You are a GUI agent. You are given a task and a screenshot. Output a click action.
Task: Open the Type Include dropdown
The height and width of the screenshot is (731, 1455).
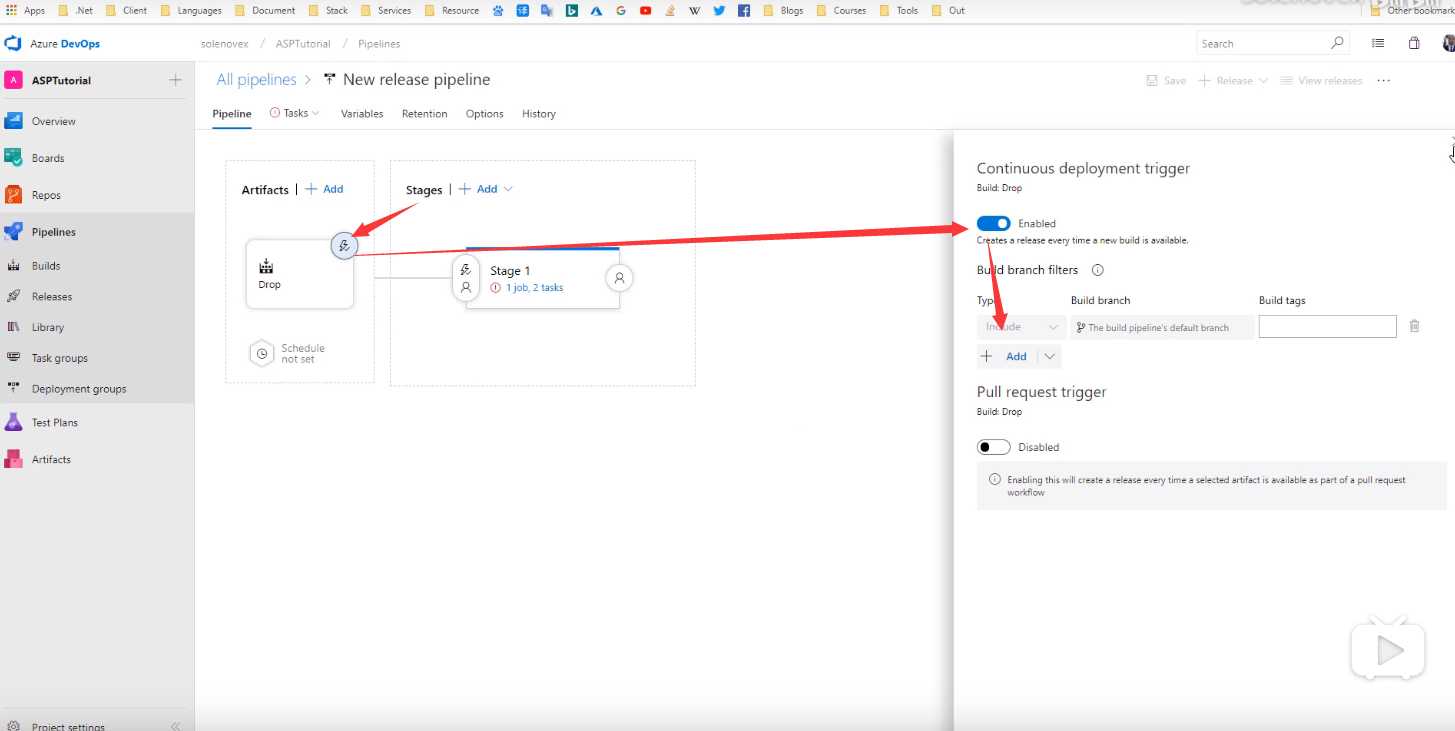(1021, 327)
